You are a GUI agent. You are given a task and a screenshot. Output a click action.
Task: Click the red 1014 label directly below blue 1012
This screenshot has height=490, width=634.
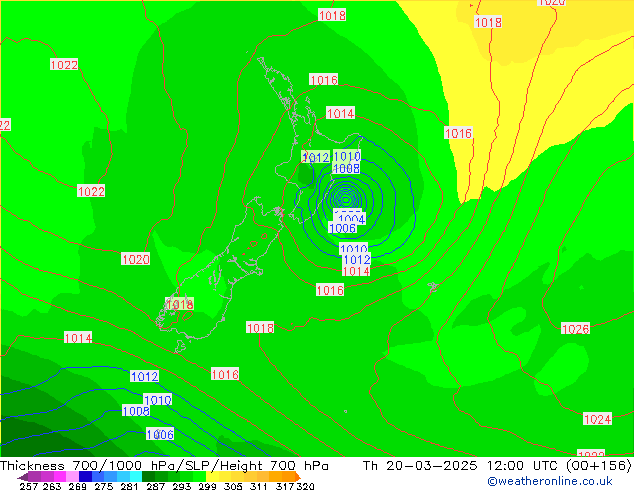pyautogui.click(x=356, y=271)
